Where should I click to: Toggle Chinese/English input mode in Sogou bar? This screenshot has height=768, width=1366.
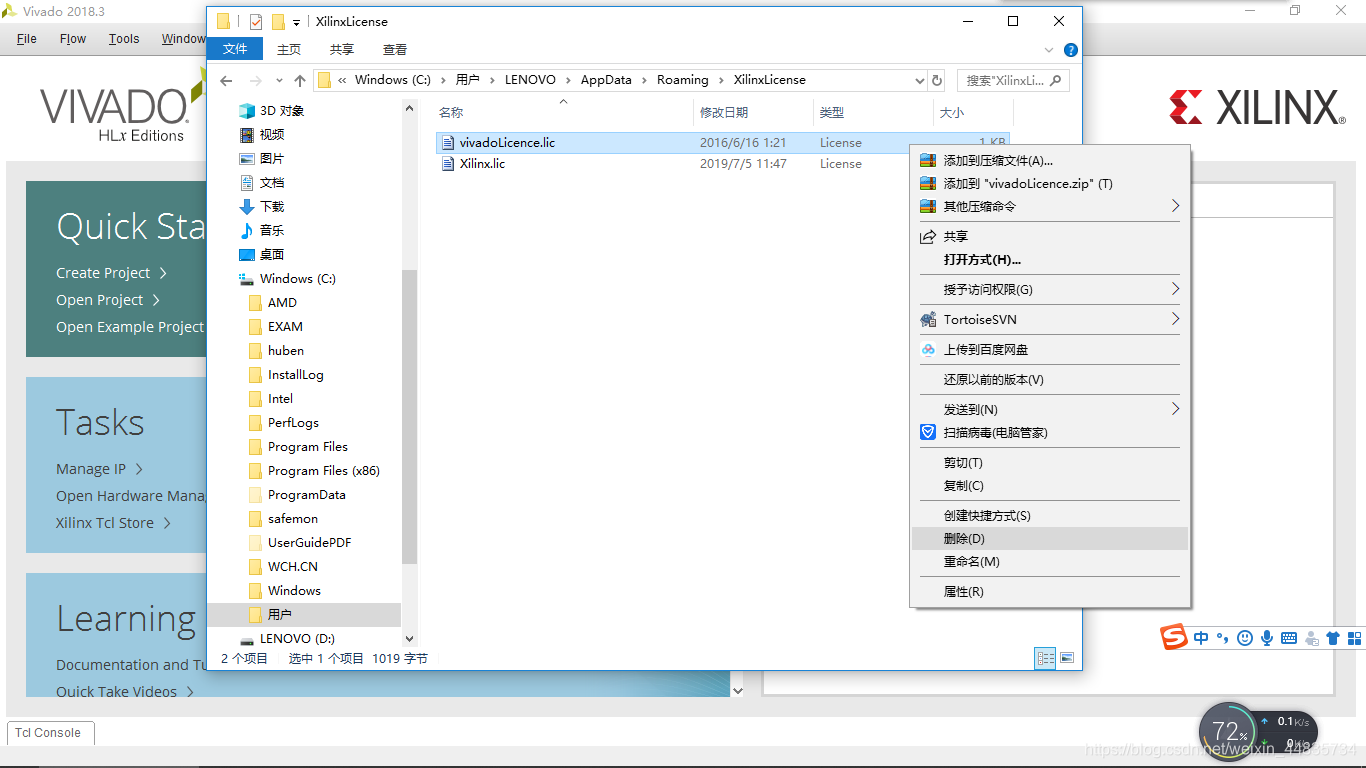click(x=1201, y=637)
